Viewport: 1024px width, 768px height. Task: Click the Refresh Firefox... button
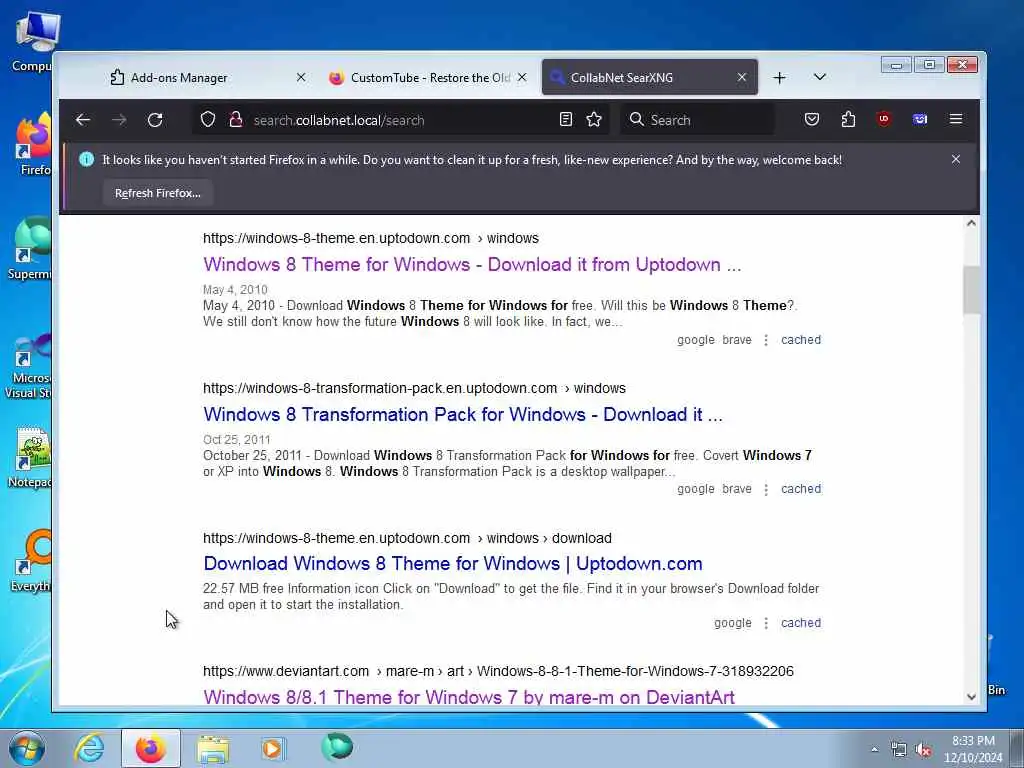pyautogui.click(x=157, y=193)
